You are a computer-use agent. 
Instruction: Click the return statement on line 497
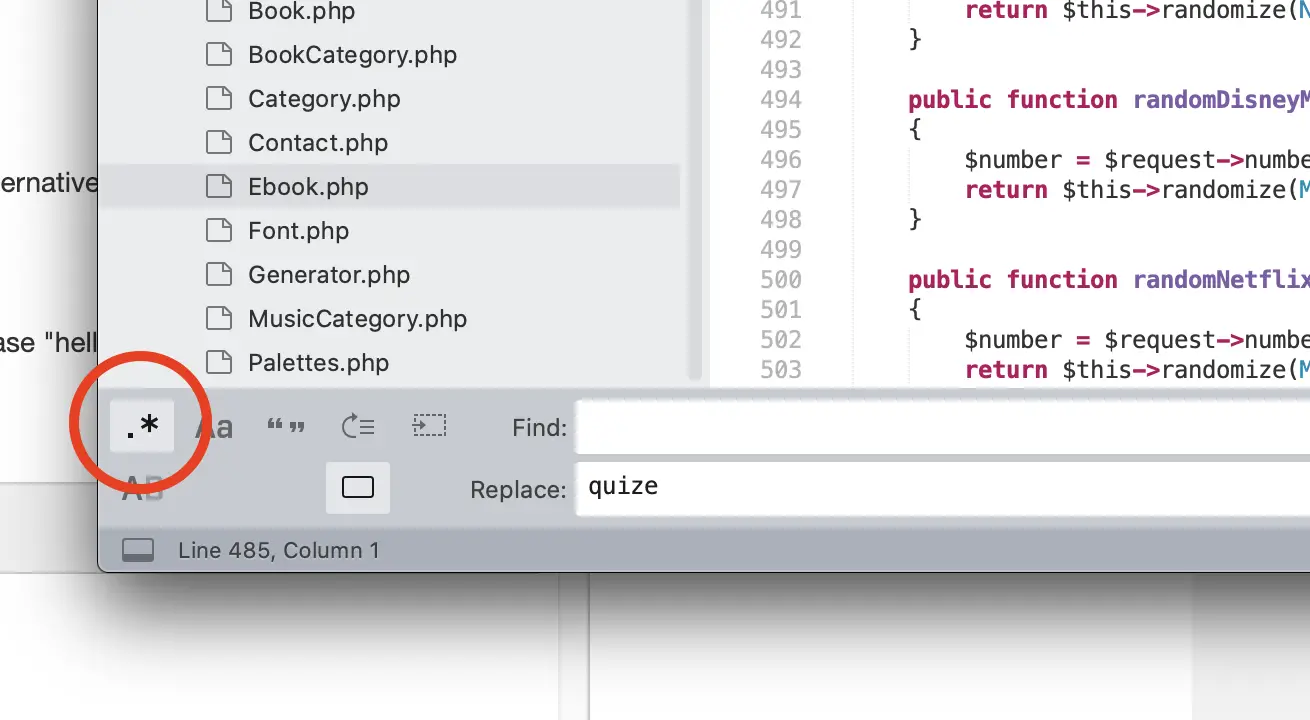1137,190
